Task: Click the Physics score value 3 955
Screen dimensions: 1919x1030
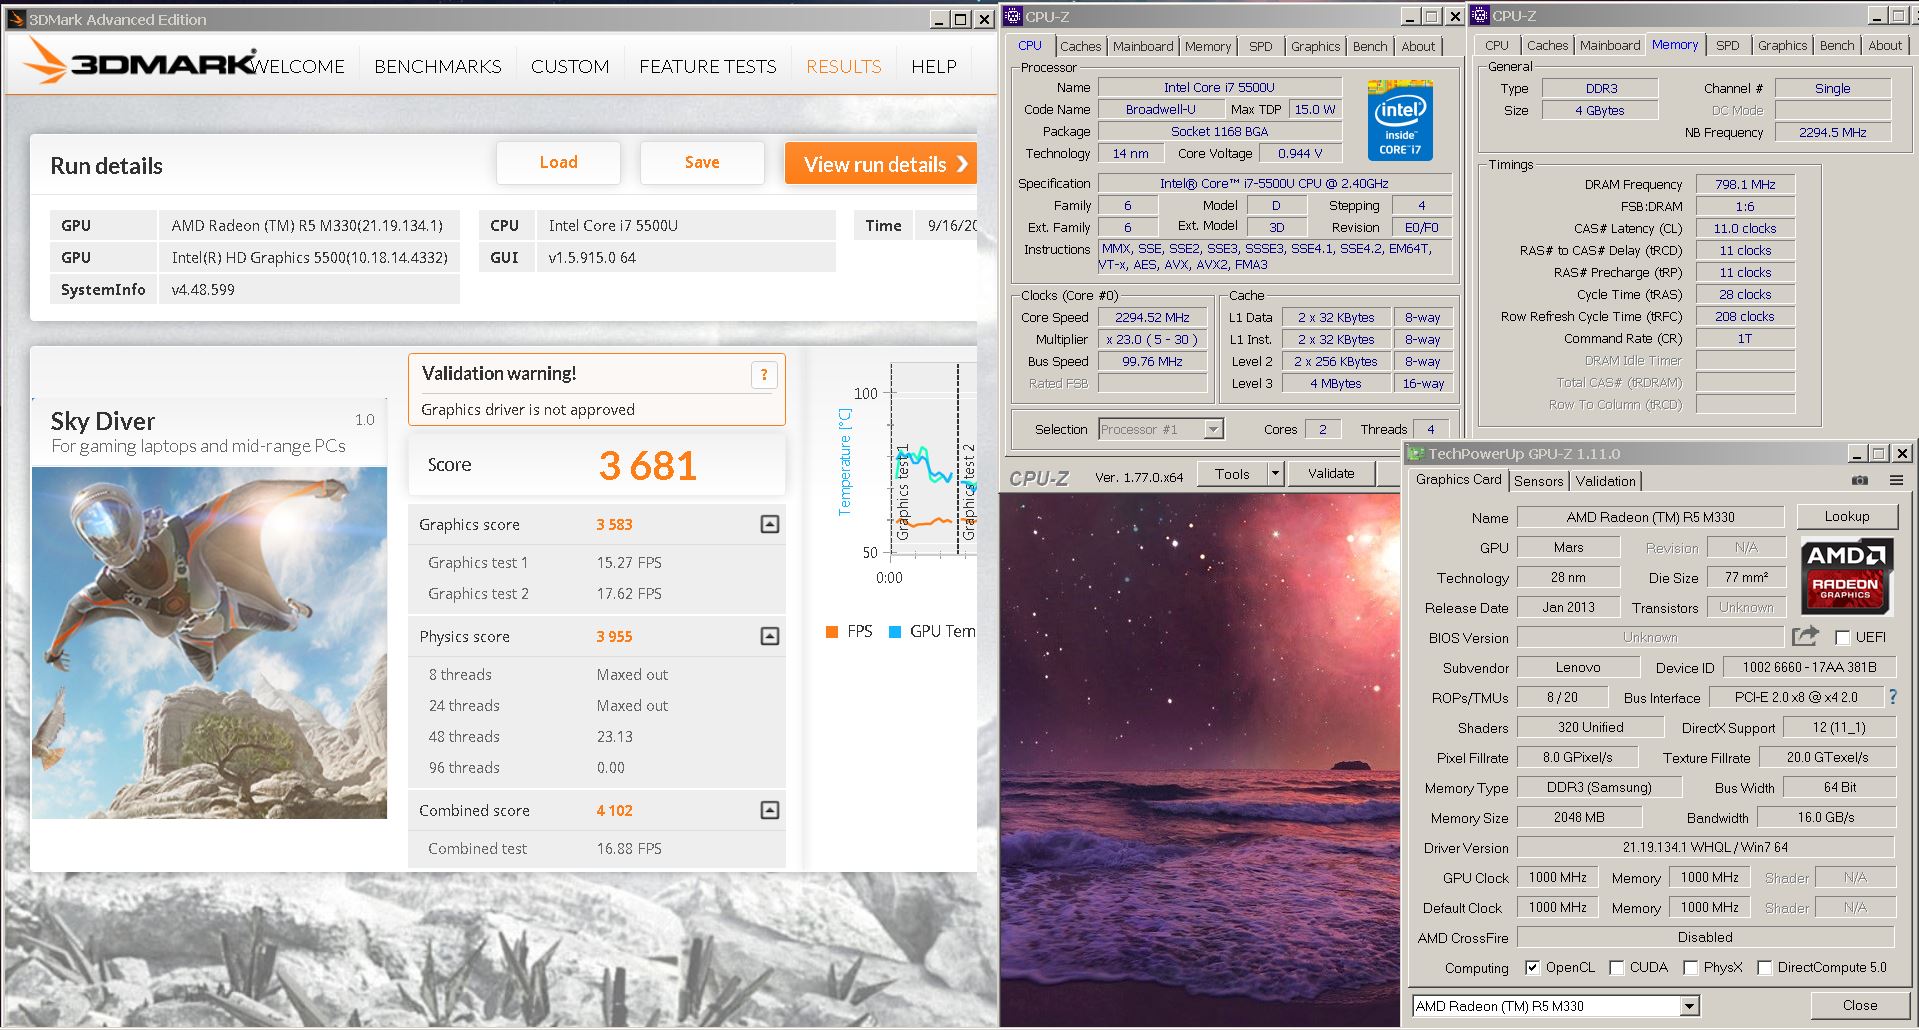Action: (x=614, y=636)
